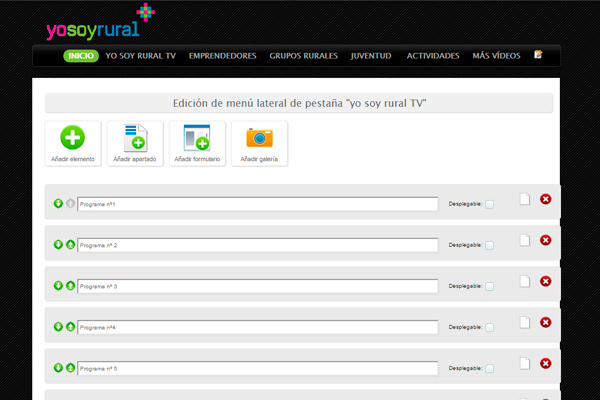
Task: Open page icon for Programa nº 3
Action: pyautogui.click(x=525, y=281)
